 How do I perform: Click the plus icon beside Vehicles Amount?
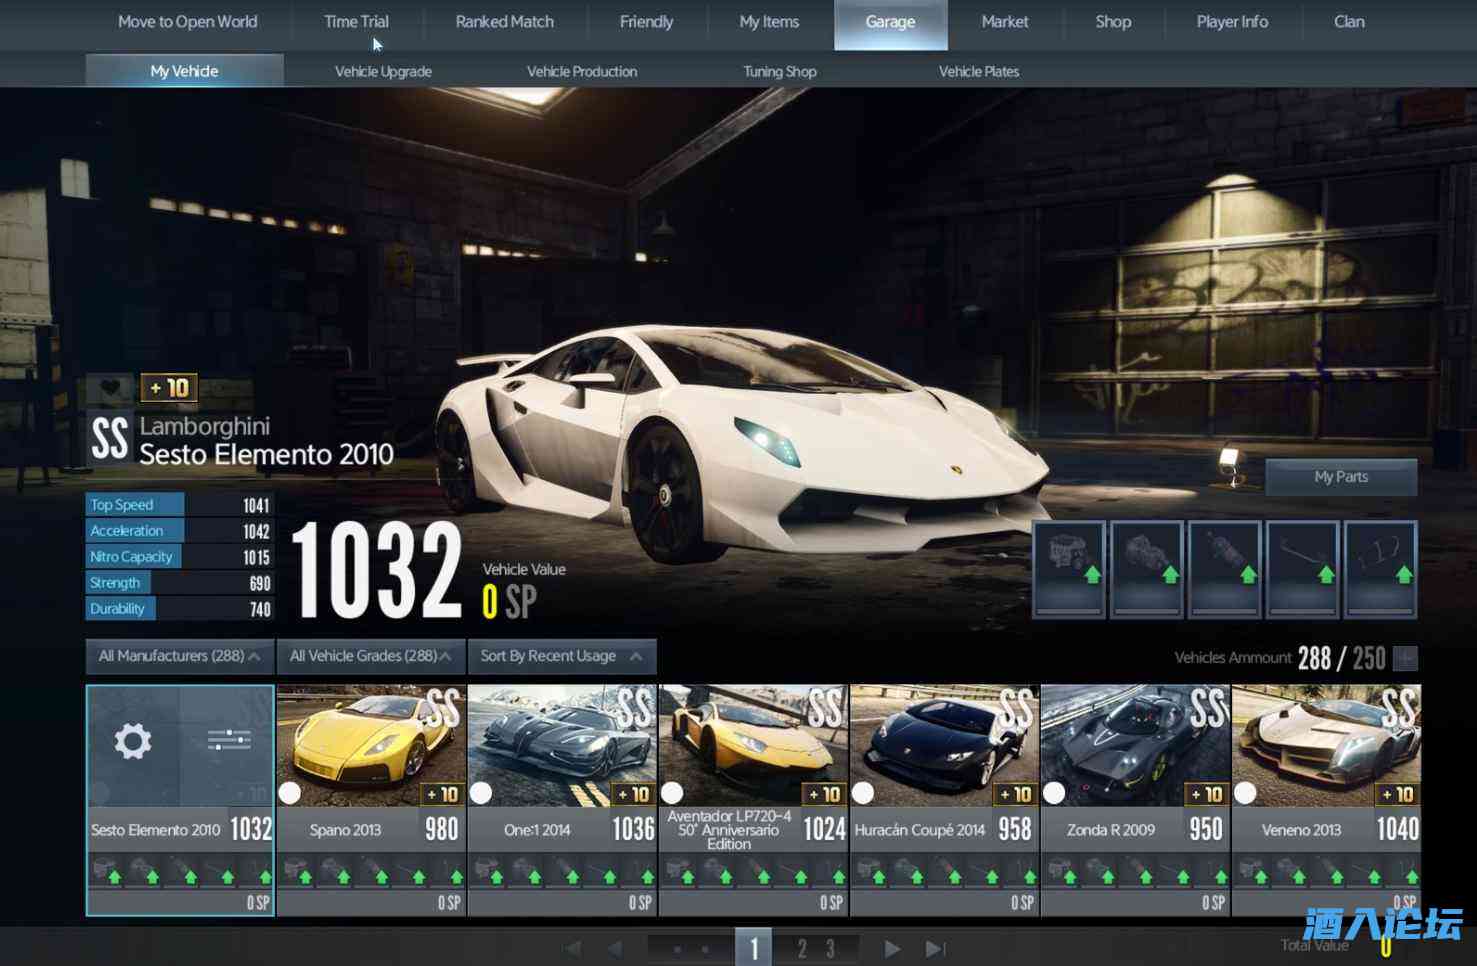tap(1405, 658)
